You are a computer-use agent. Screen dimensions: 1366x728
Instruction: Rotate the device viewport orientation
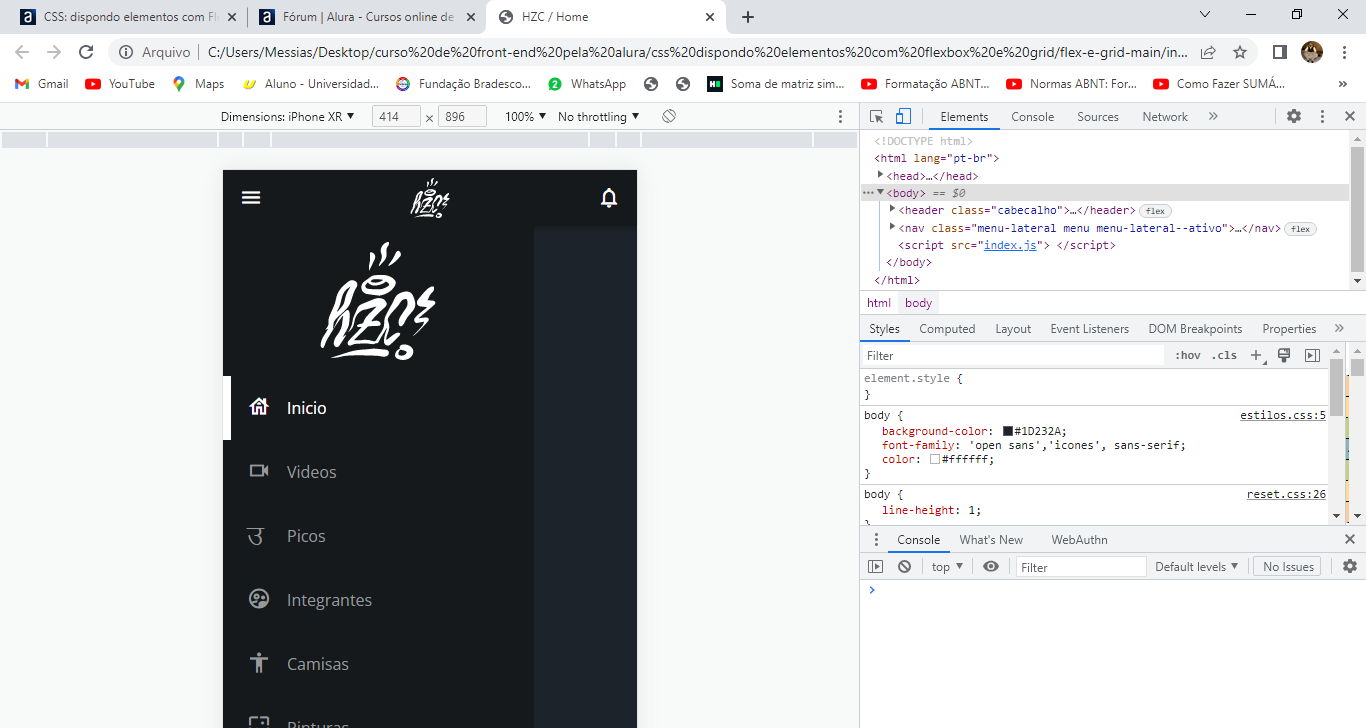[x=669, y=116]
